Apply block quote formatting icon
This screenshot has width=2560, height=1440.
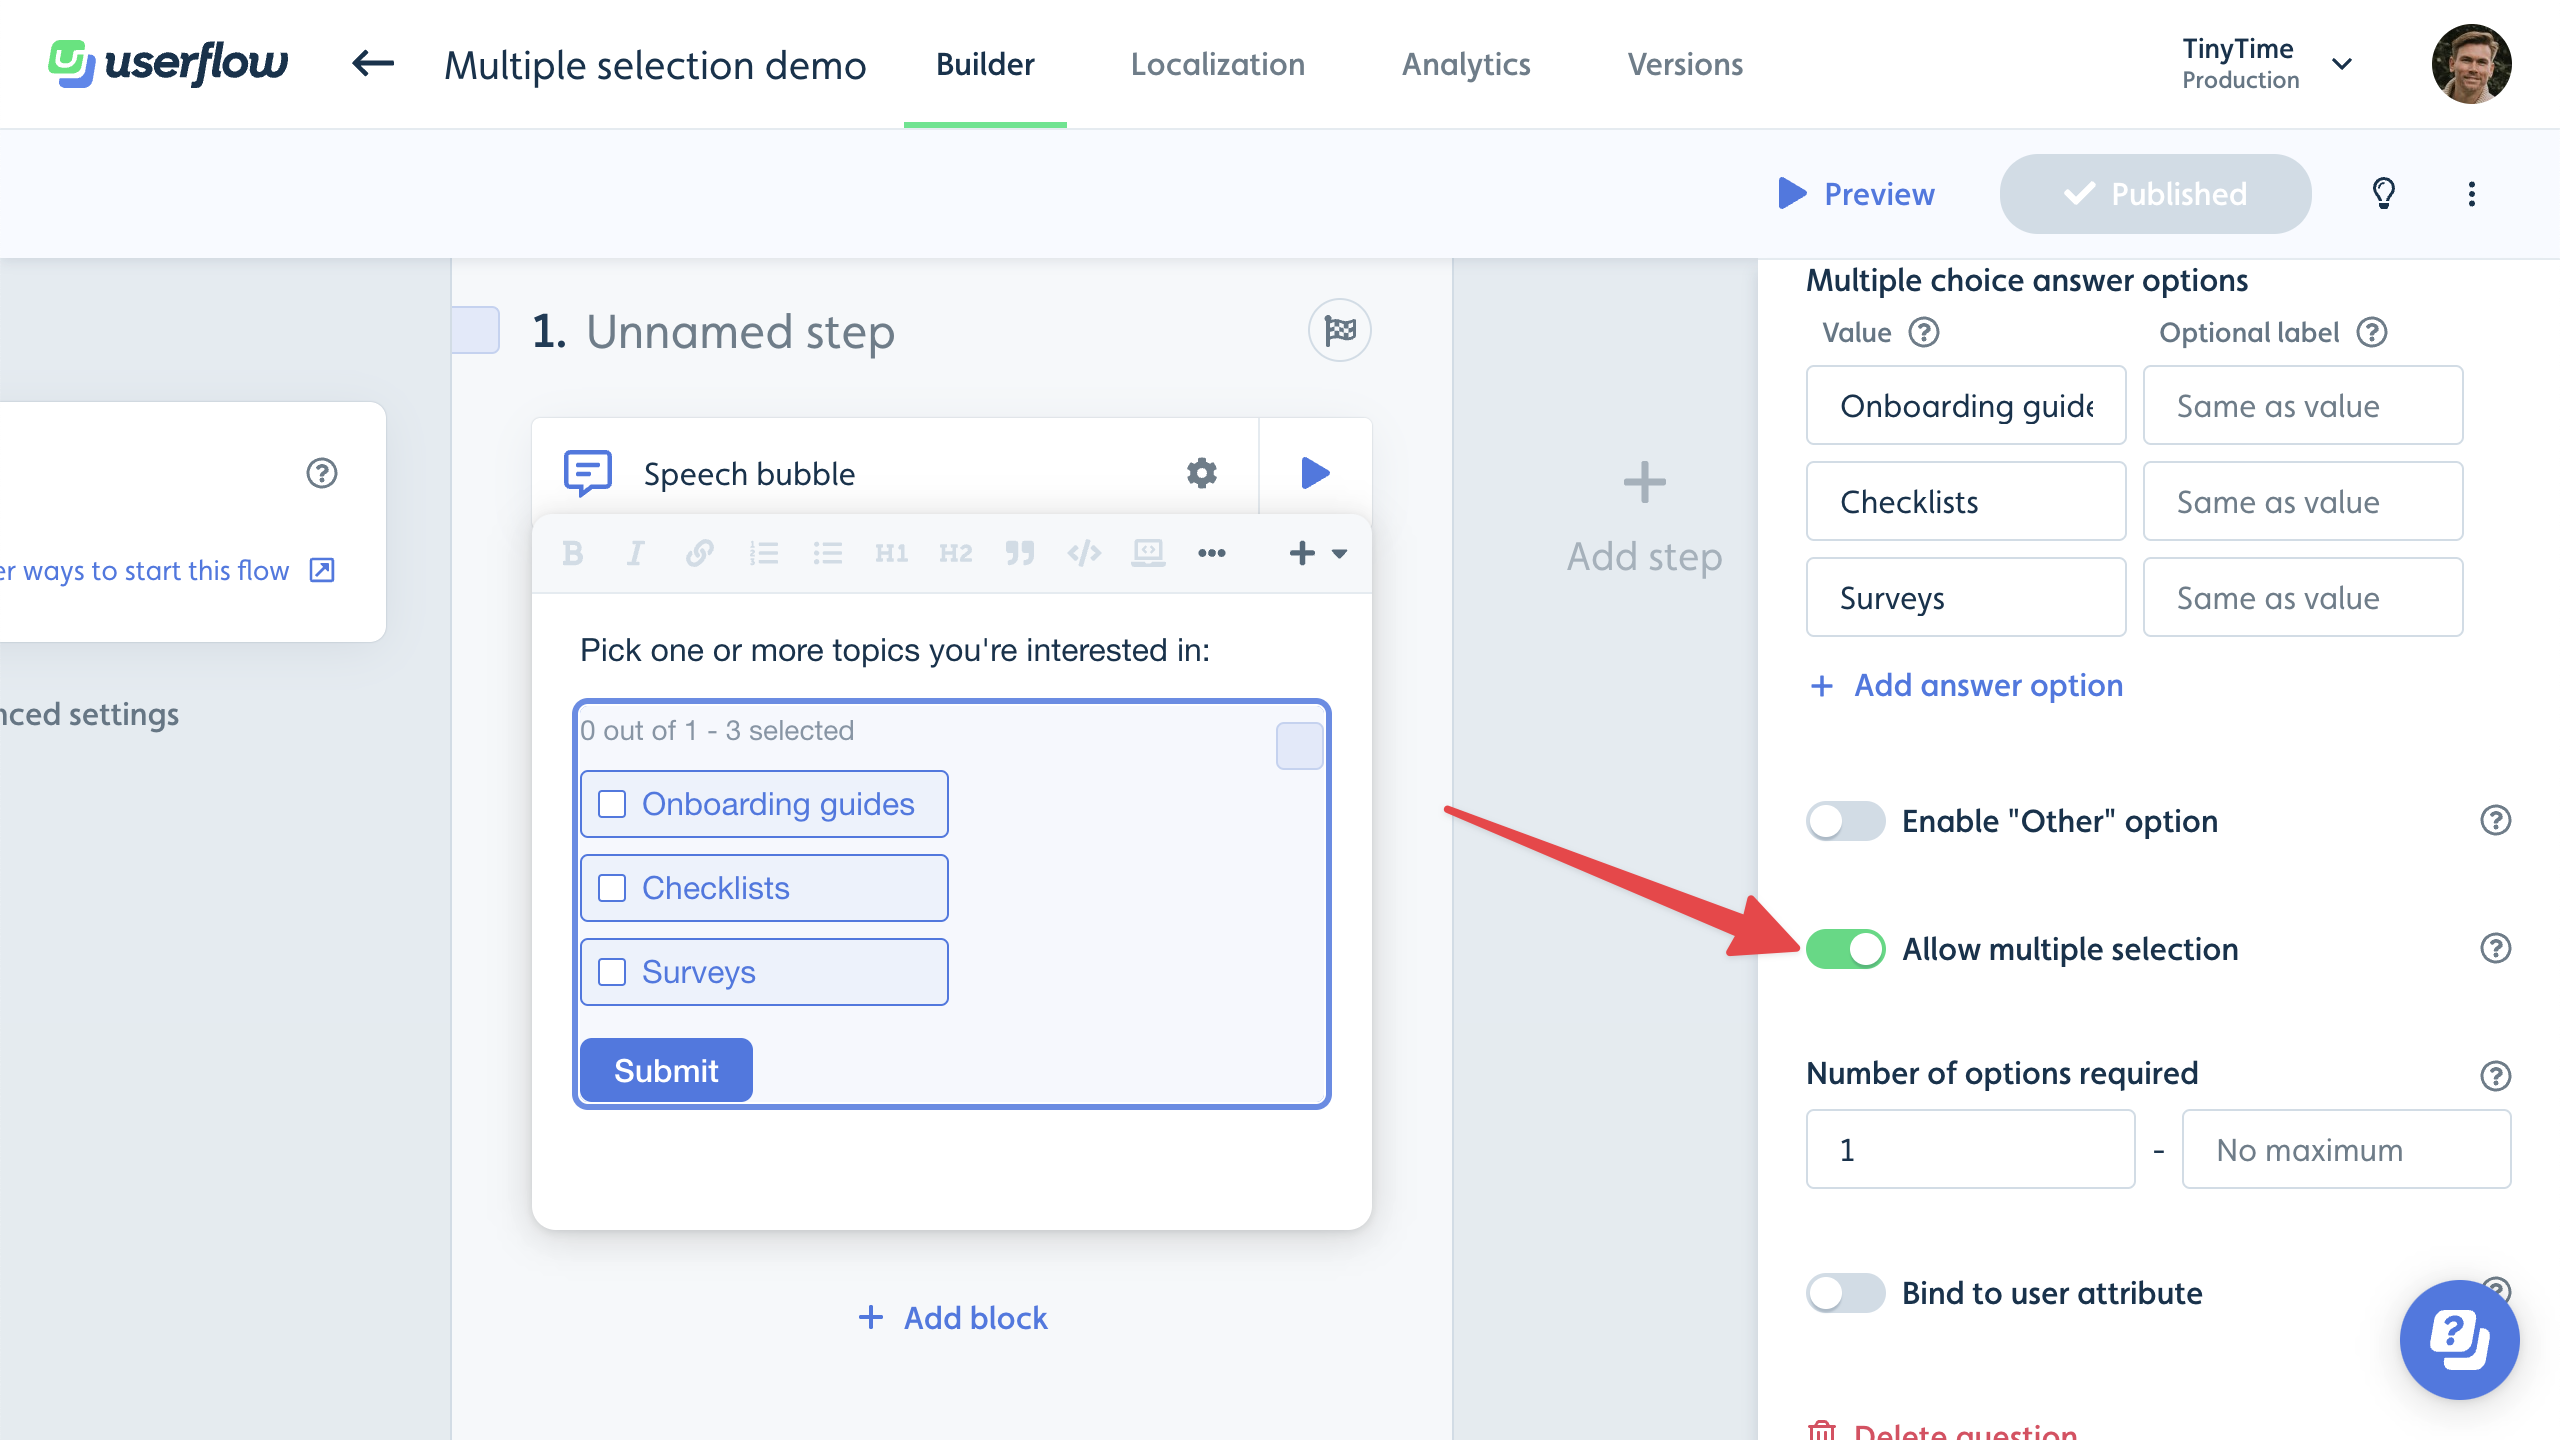pos(1019,553)
